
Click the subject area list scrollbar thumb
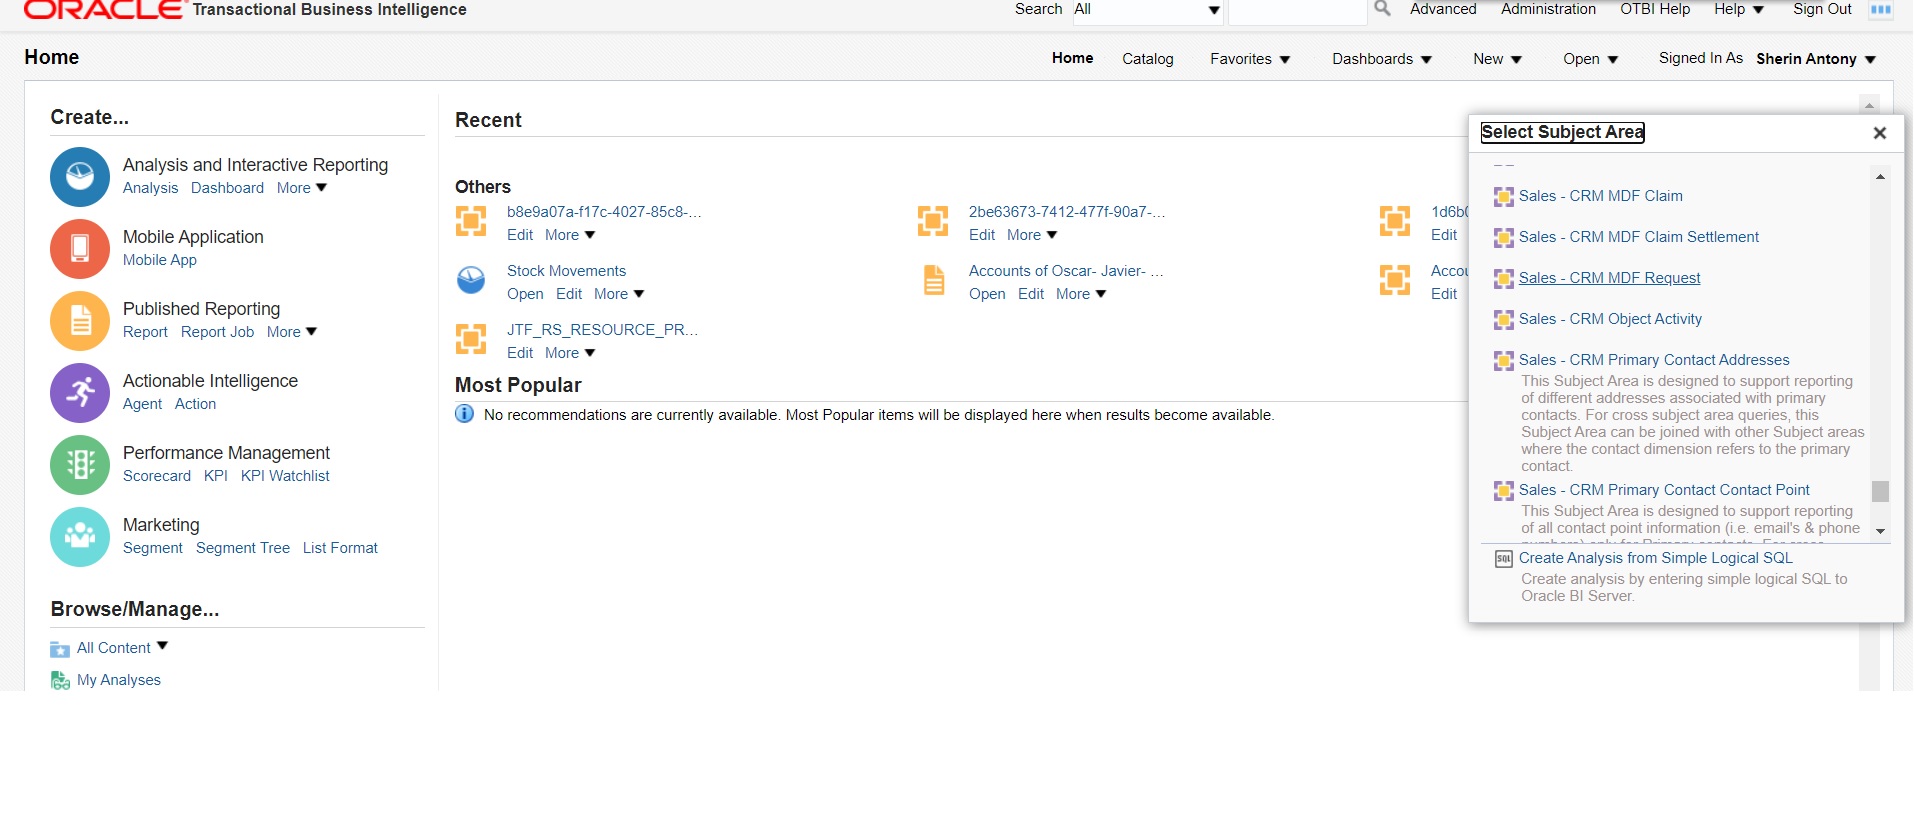pos(1880,491)
